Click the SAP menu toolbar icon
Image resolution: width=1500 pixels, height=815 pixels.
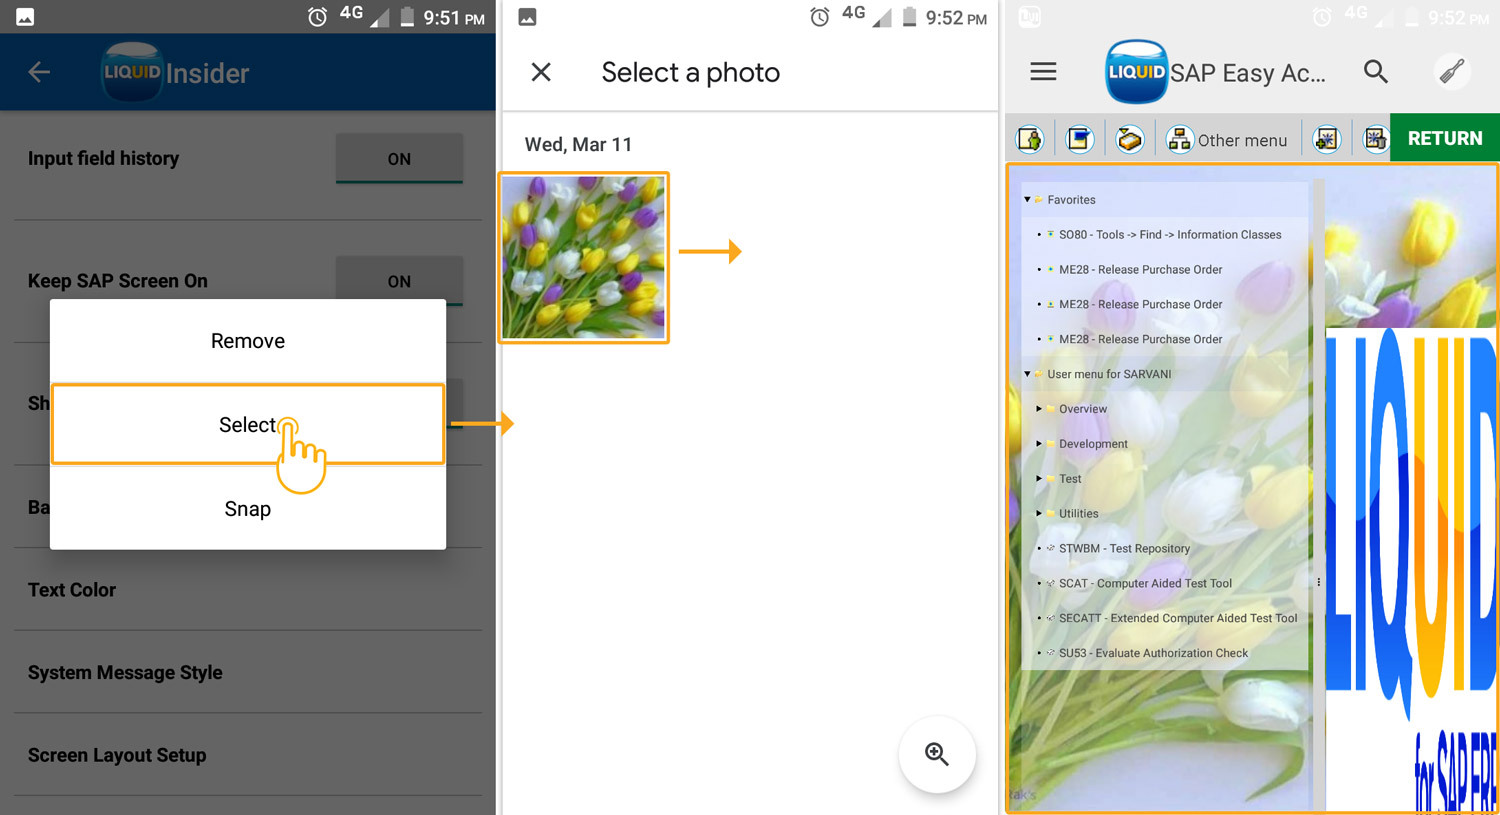pyautogui.click(x=1079, y=139)
